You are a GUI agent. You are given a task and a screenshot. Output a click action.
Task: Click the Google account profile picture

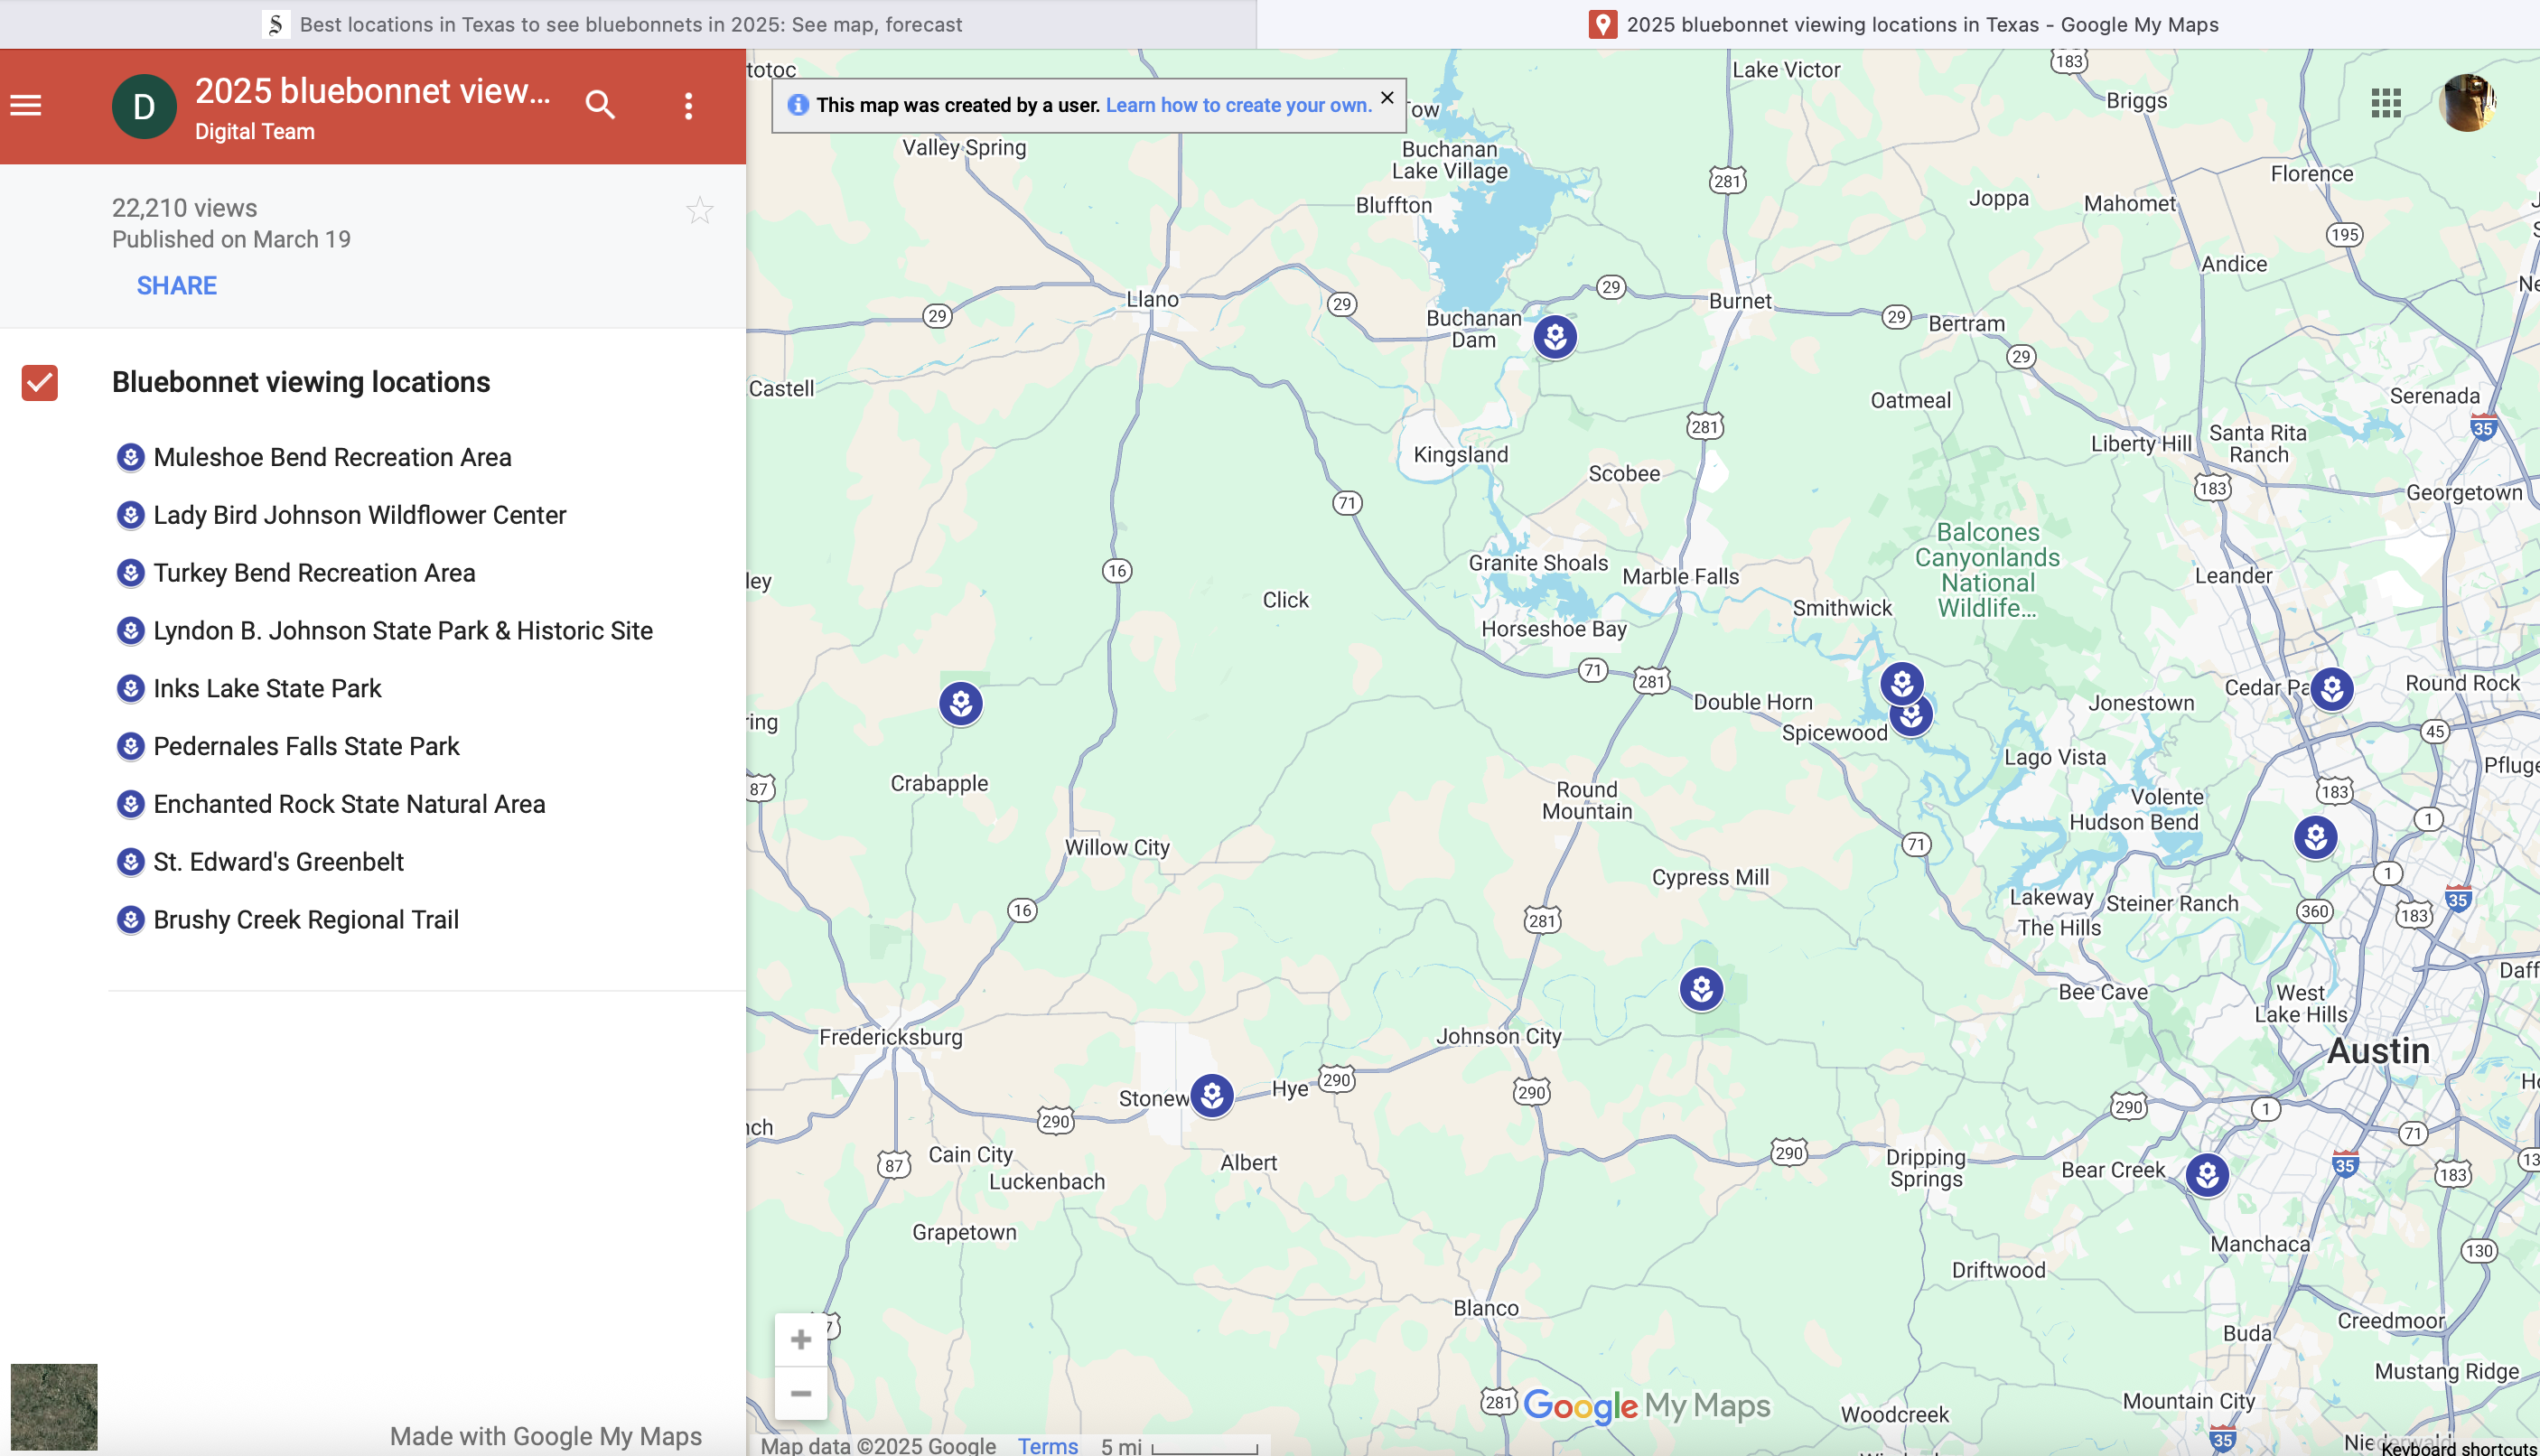pyautogui.click(x=2466, y=103)
